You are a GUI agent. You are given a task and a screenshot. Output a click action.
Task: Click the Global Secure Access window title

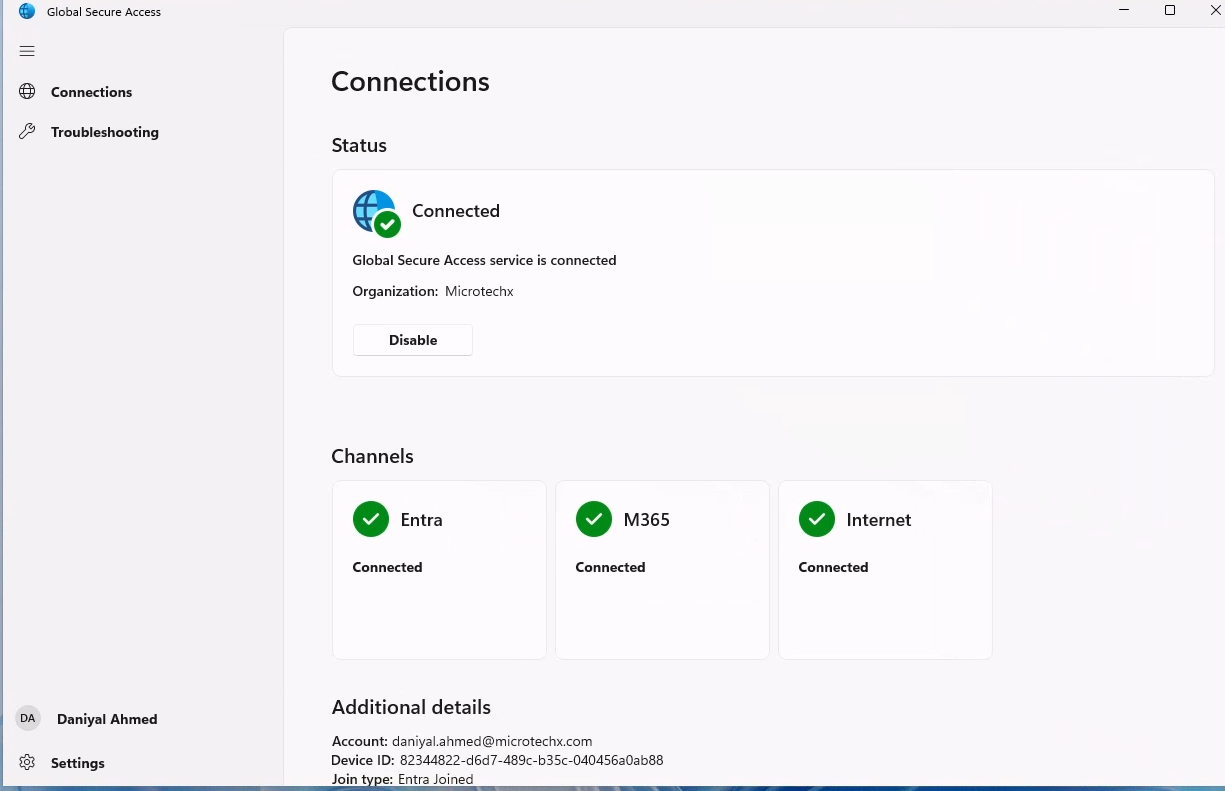104,12
